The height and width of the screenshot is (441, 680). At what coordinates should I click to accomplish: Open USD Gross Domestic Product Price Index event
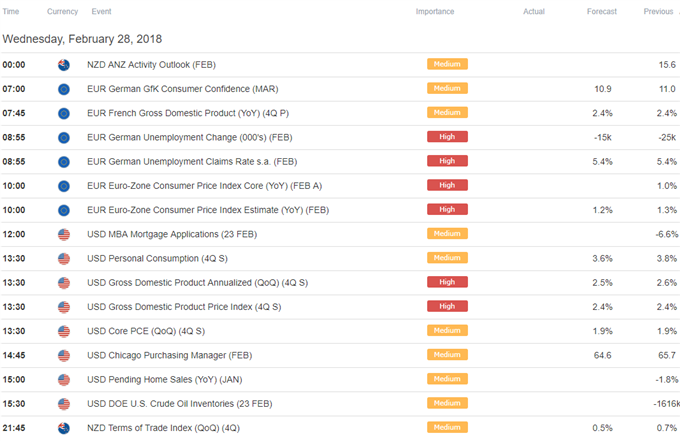[184, 307]
